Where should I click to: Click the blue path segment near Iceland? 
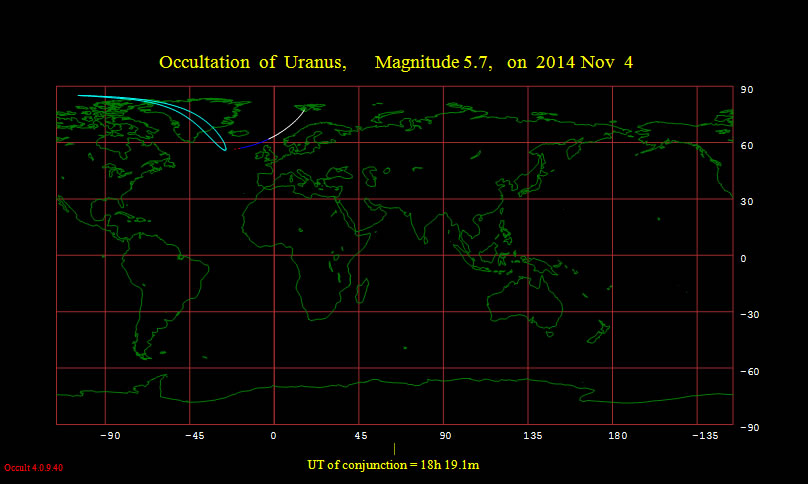255,144
